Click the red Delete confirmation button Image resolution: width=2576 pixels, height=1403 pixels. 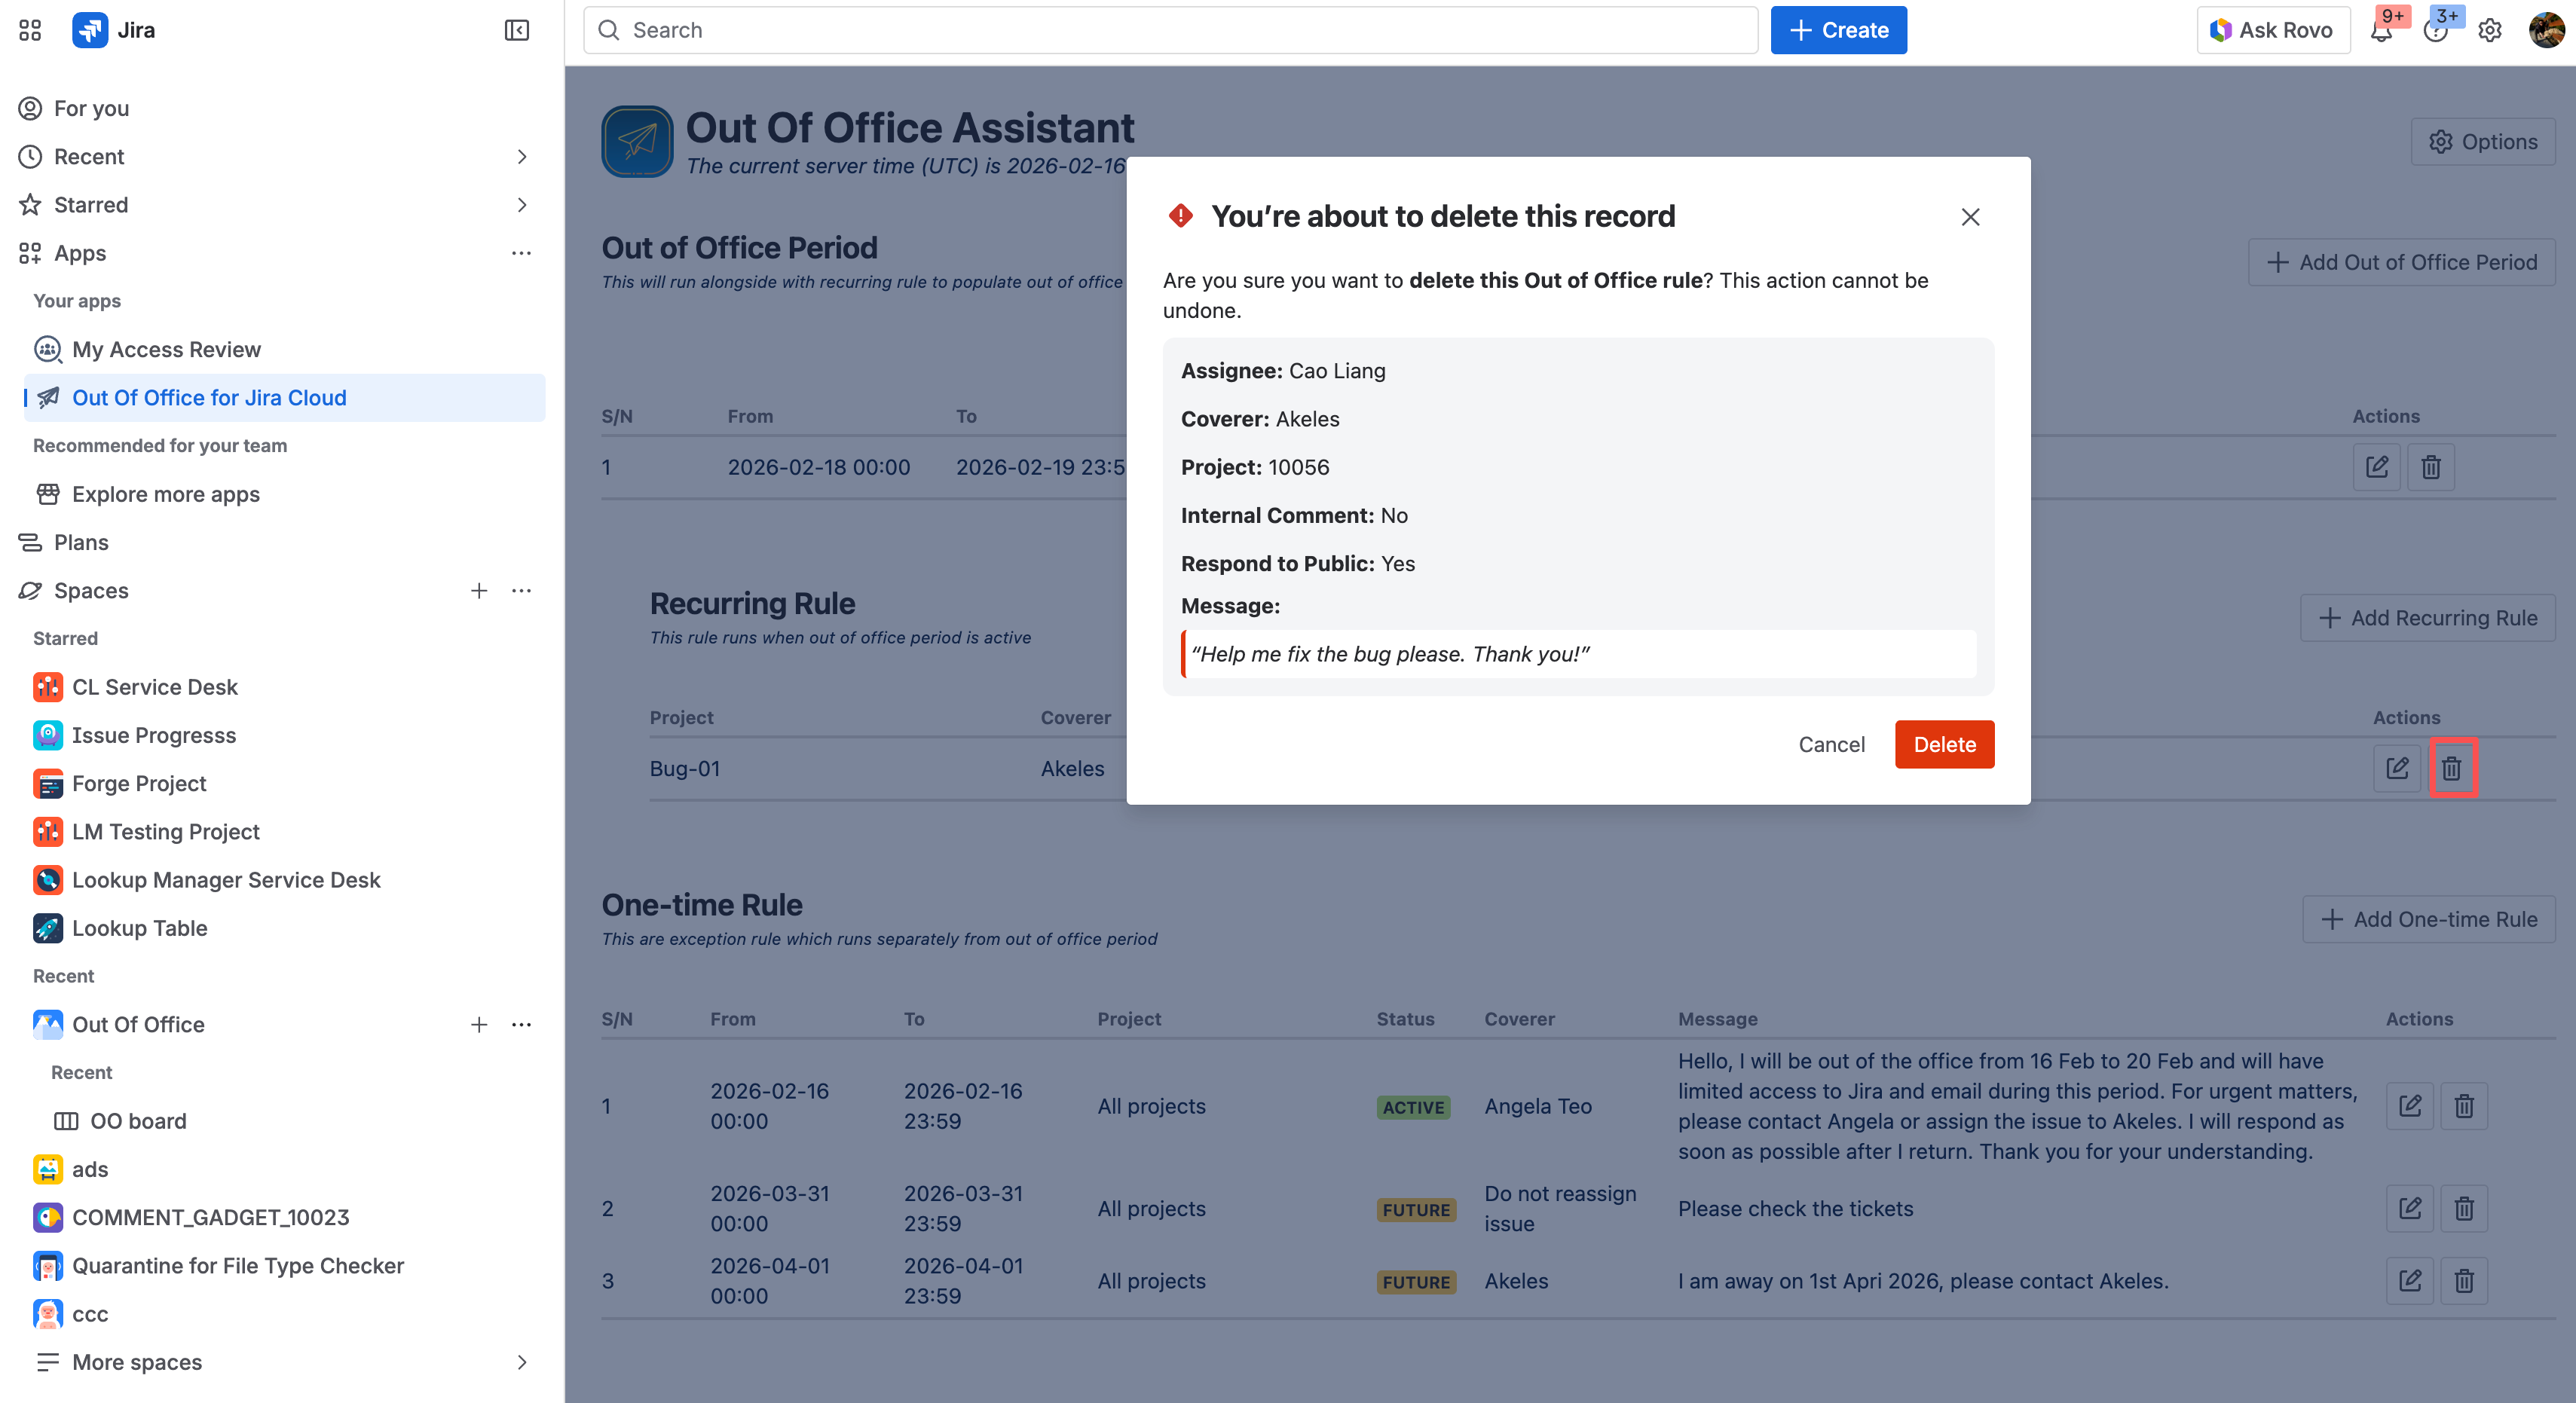click(x=1943, y=744)
